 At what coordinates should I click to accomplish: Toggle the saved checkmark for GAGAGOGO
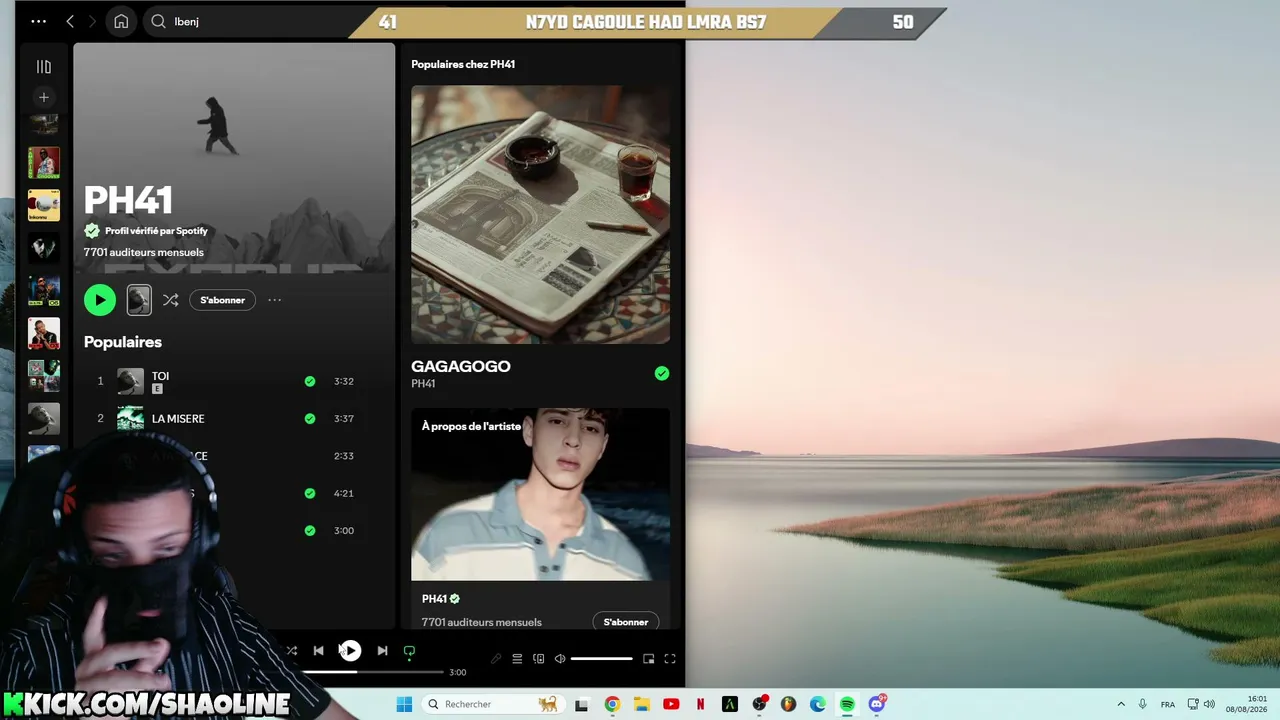click(x=662, y=373)
